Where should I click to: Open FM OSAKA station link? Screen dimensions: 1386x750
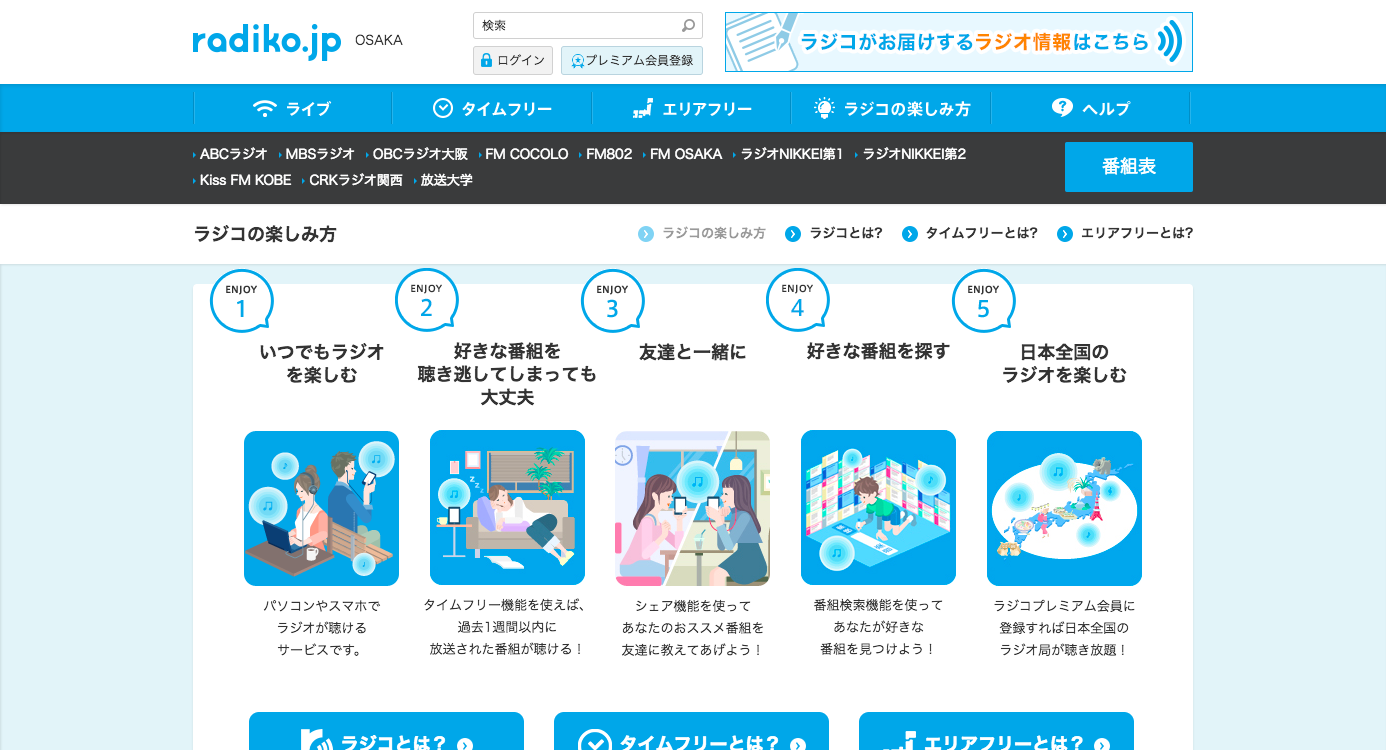tap(686, 154)
